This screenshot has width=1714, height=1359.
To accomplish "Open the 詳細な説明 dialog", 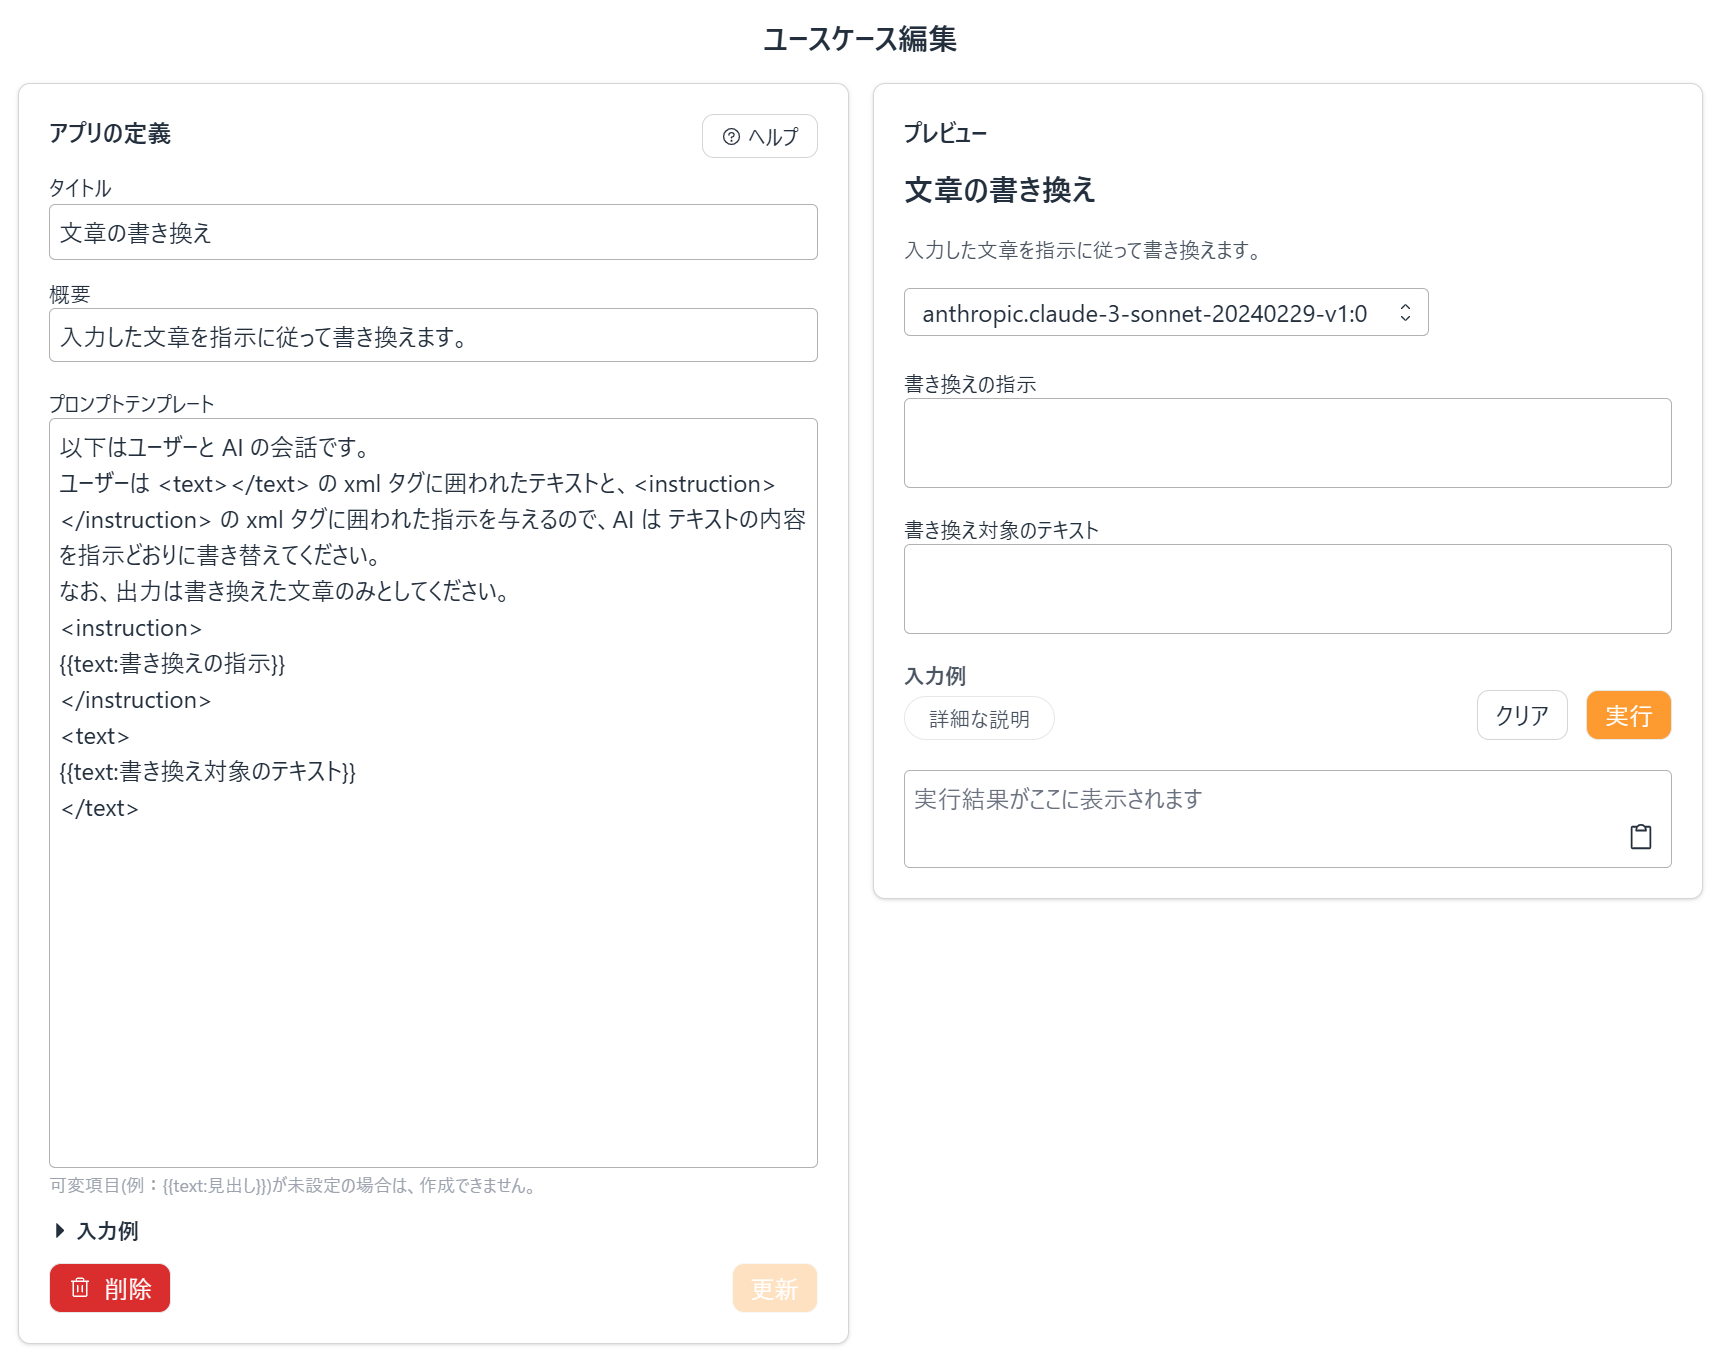I will pyautogui.click(x=978, y=717).
